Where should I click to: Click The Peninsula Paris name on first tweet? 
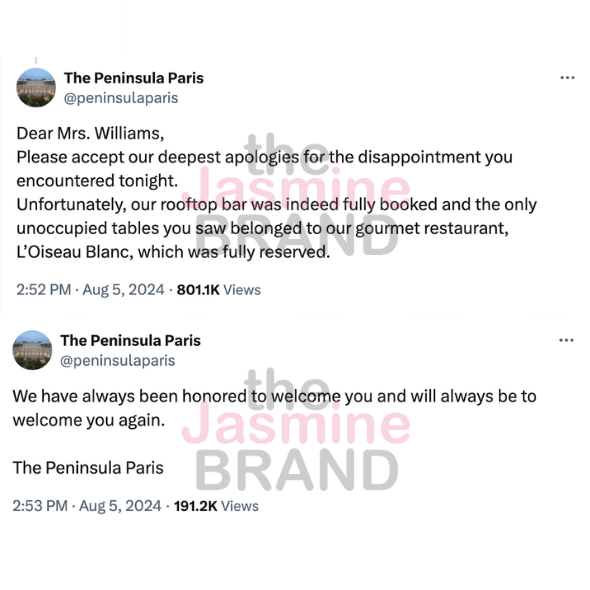click(x=134, y=78)
